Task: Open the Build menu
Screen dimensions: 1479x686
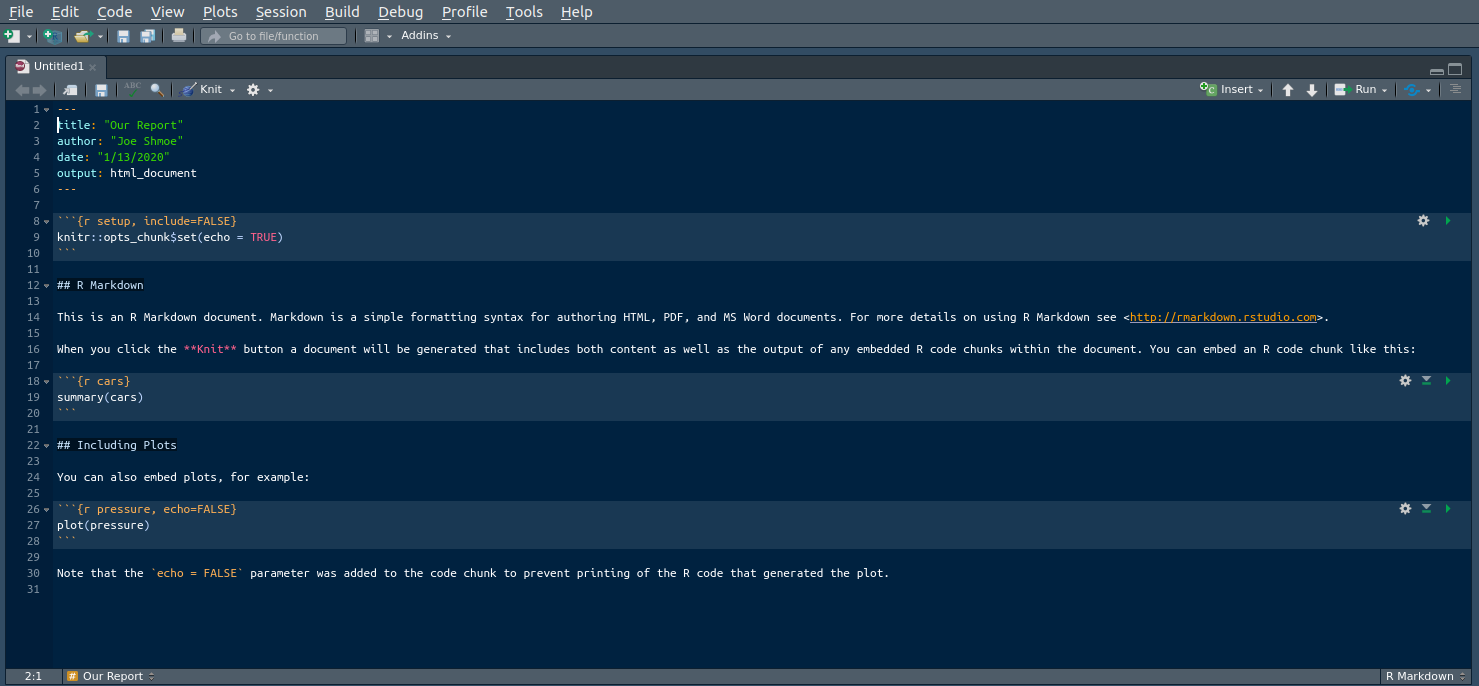Action: point(342,12)
